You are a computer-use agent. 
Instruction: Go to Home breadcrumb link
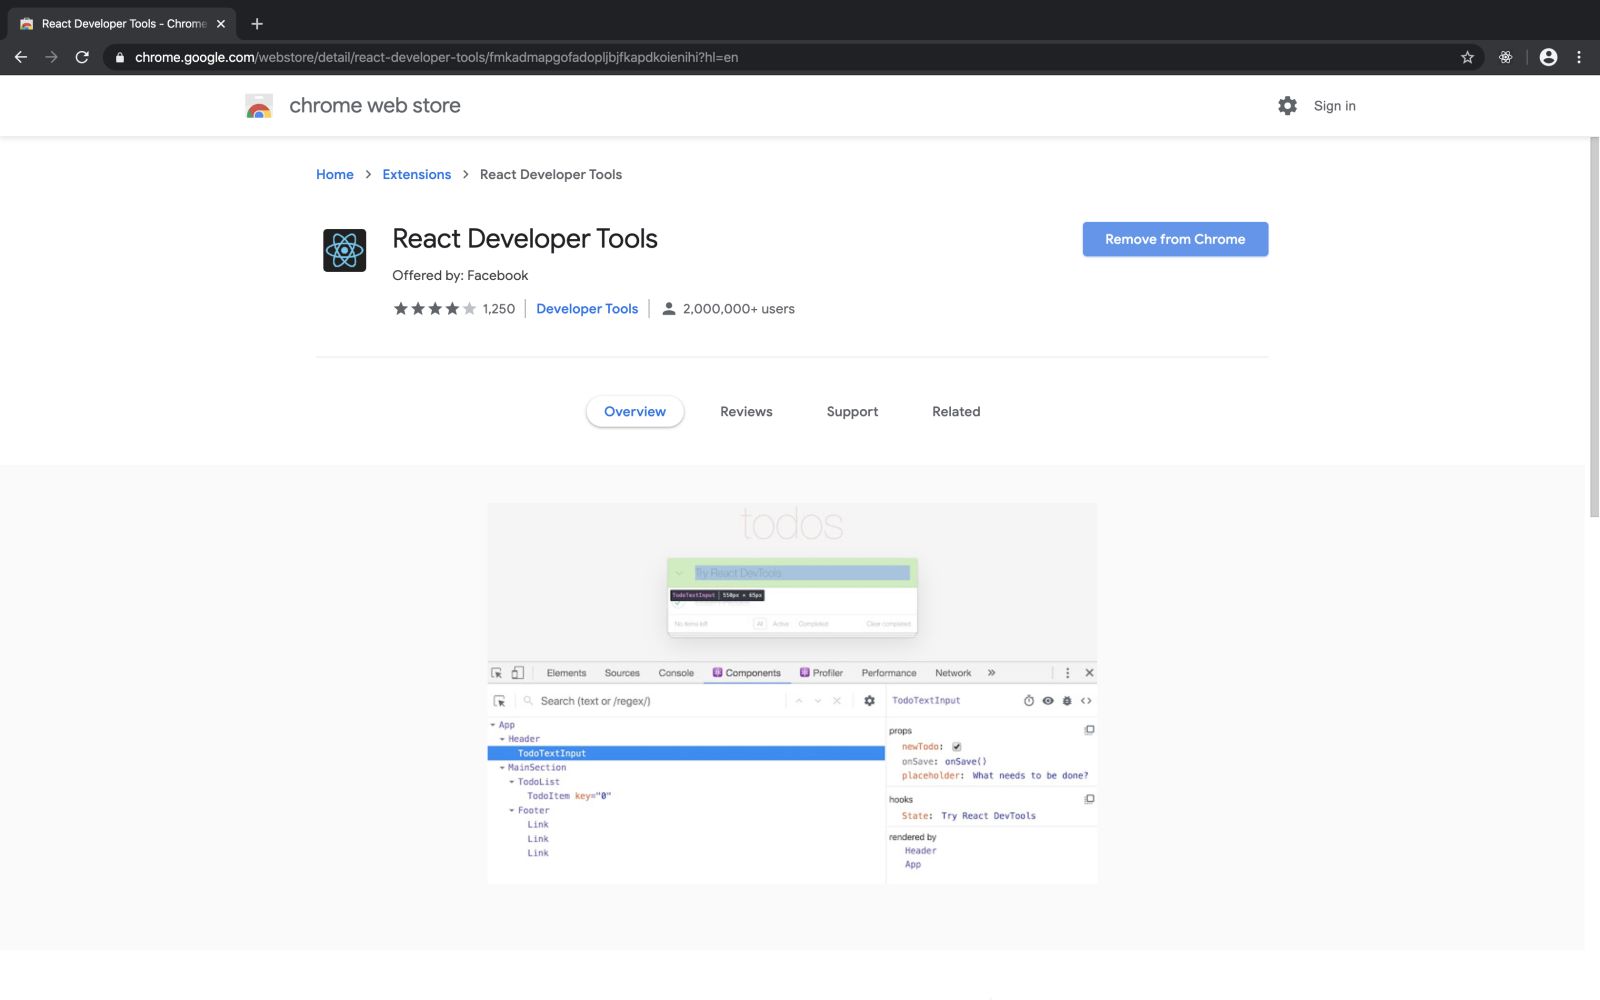pos(334,174)
